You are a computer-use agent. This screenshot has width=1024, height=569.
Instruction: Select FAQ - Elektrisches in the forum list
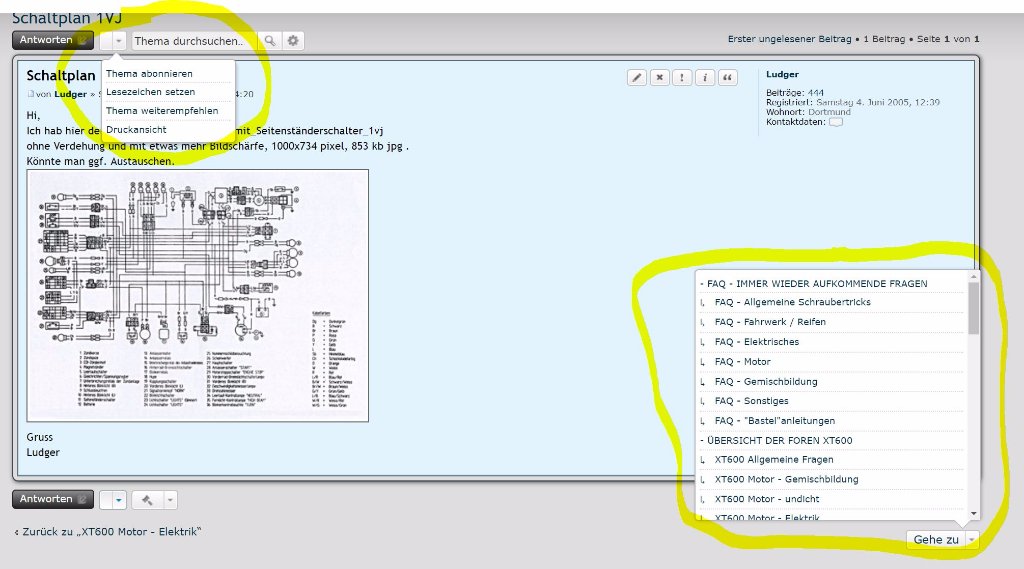pyautogui.click(x=756, y=342)
